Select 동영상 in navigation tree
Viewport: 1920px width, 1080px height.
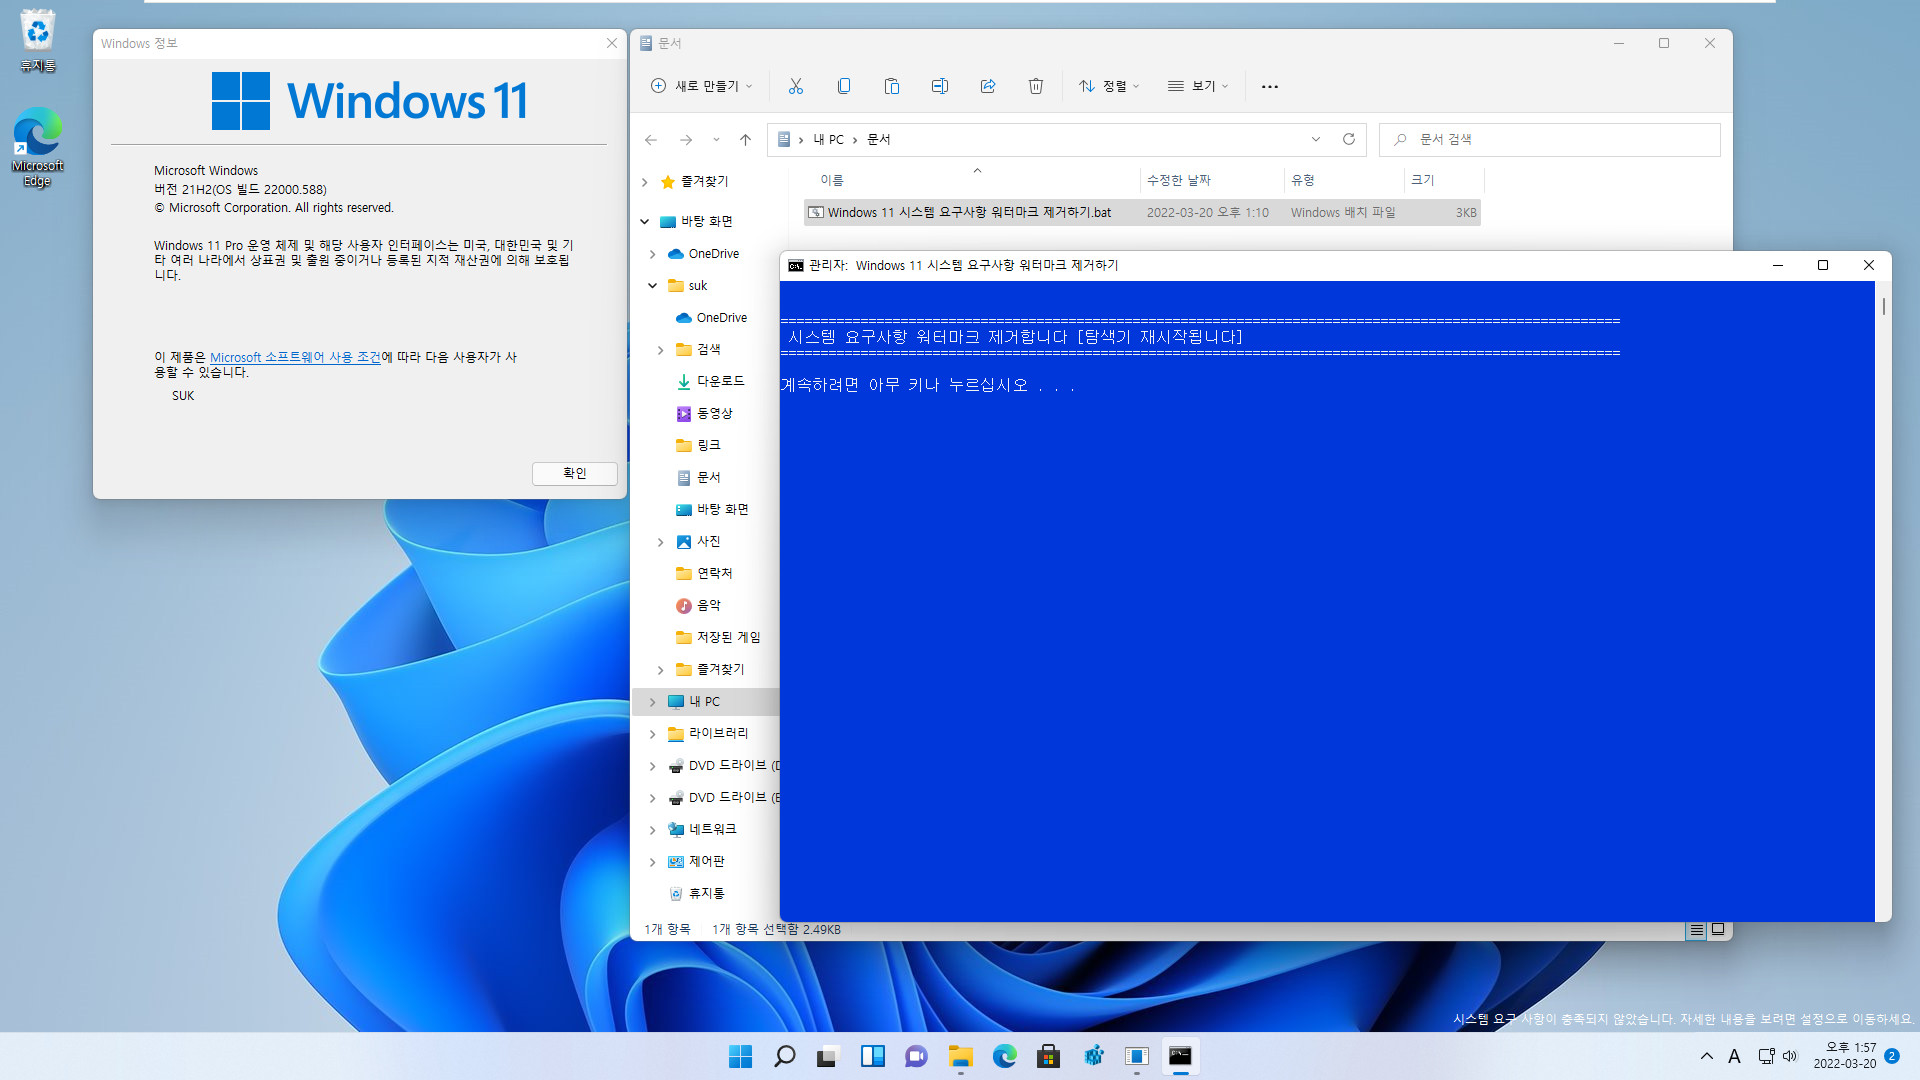point(714,414)
